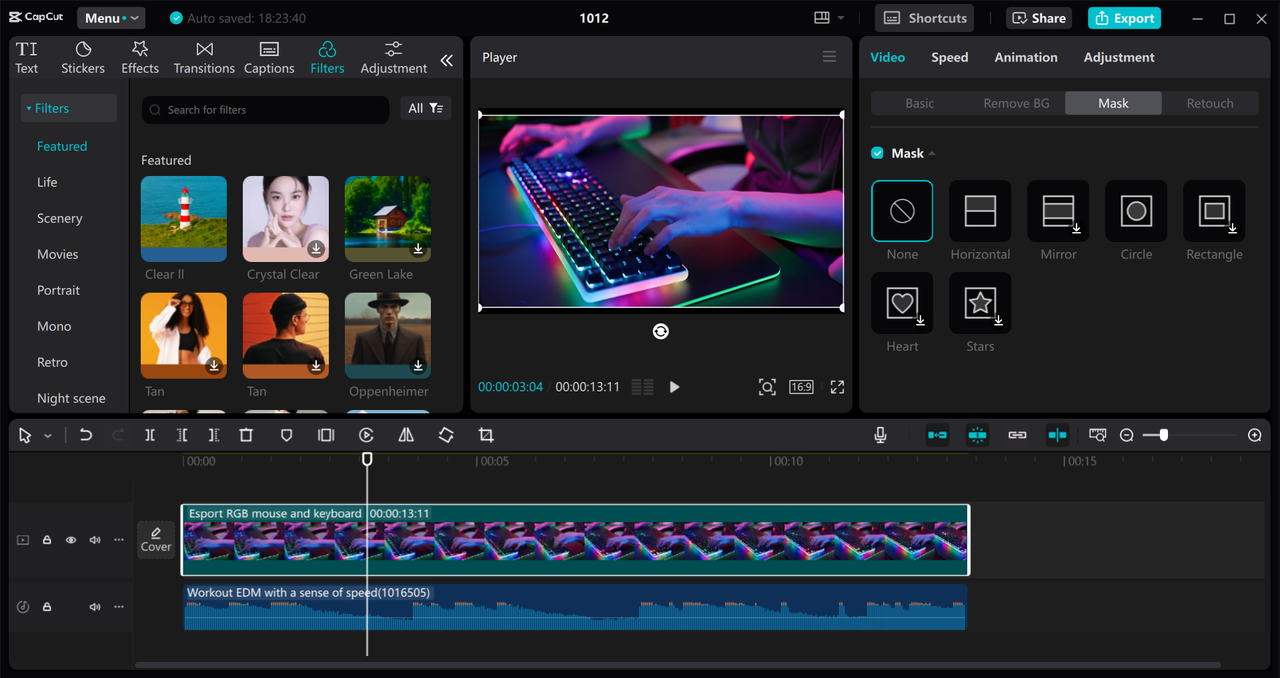The height and width of the screenshot is (678, 1280).
Task: Open the Captions panel
Action: pyautogui.click(x=269, y=58)
